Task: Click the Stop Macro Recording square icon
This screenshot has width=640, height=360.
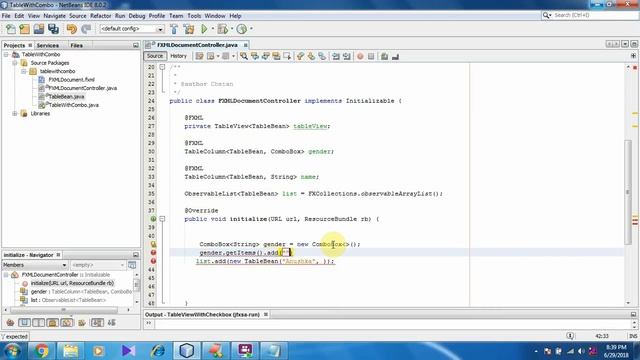Action: tap(371, 56)
